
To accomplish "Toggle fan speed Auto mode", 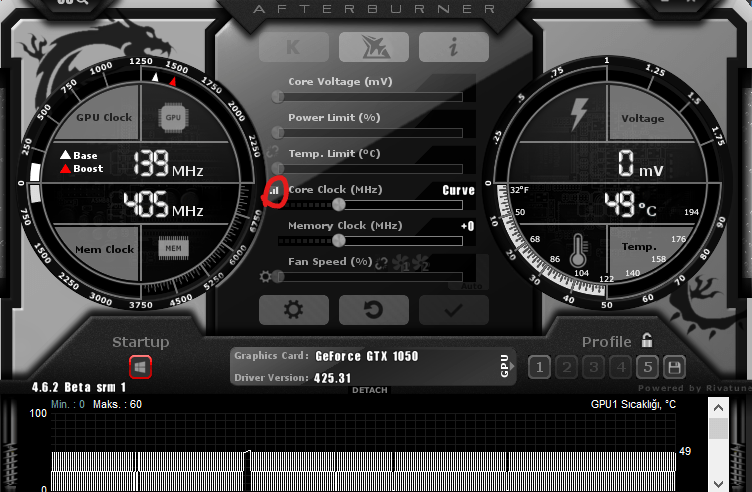I will pyautogui.click(x=472, y=286).
